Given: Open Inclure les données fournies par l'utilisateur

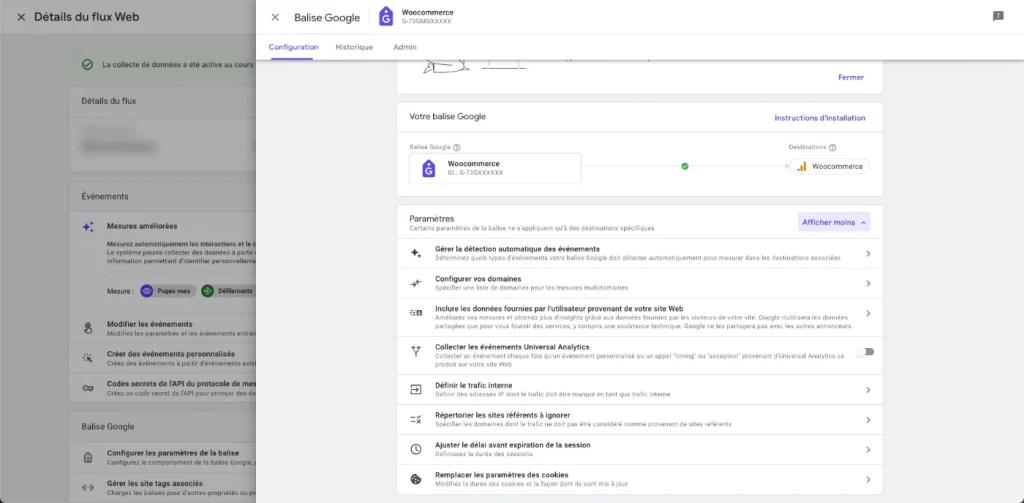Looking at the screenshot, I should click(x=640, y=317).
